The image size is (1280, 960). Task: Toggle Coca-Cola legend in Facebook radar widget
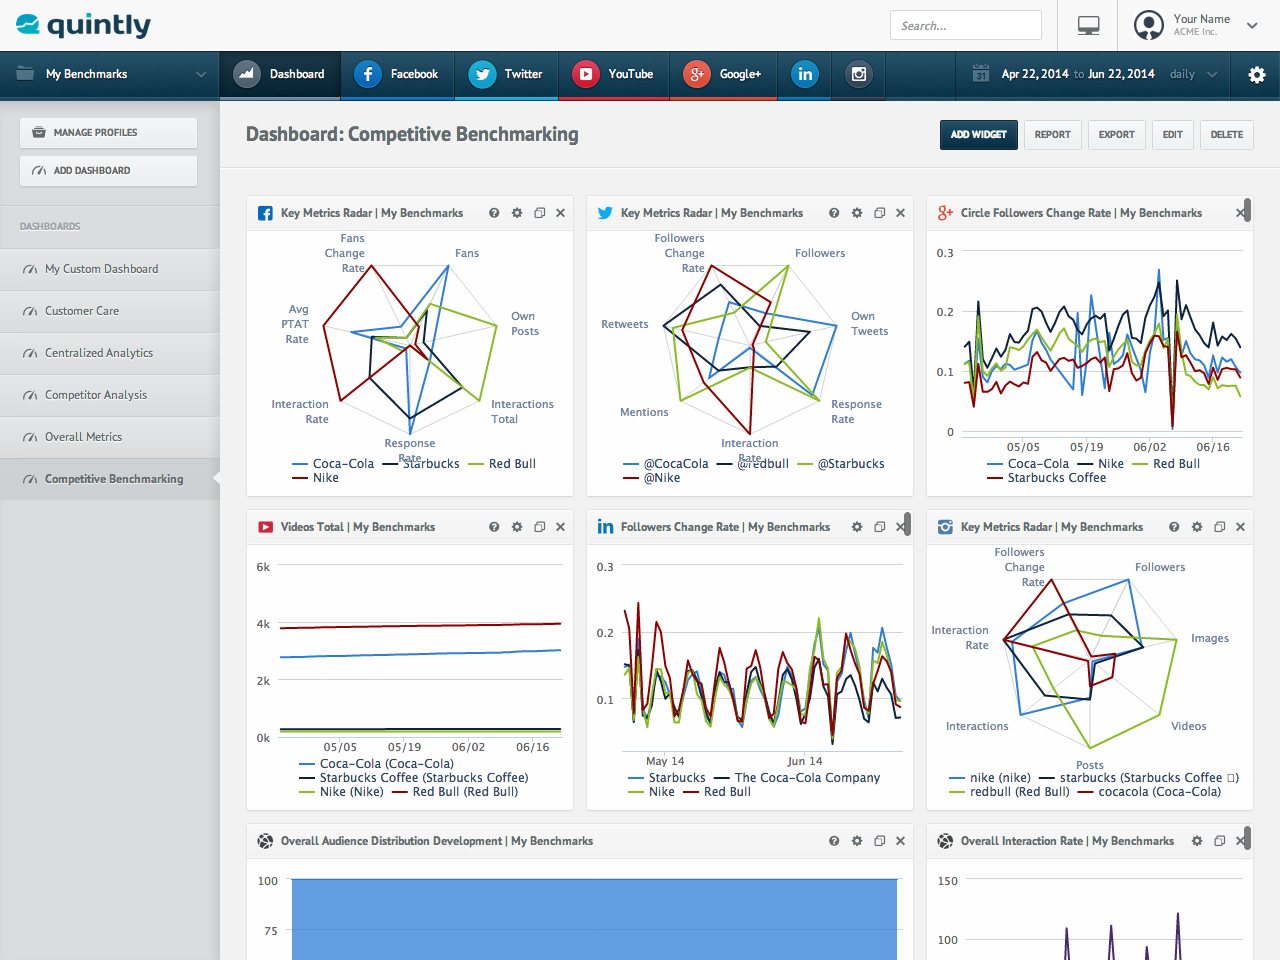pyautogui.click(x=333, y=464)
